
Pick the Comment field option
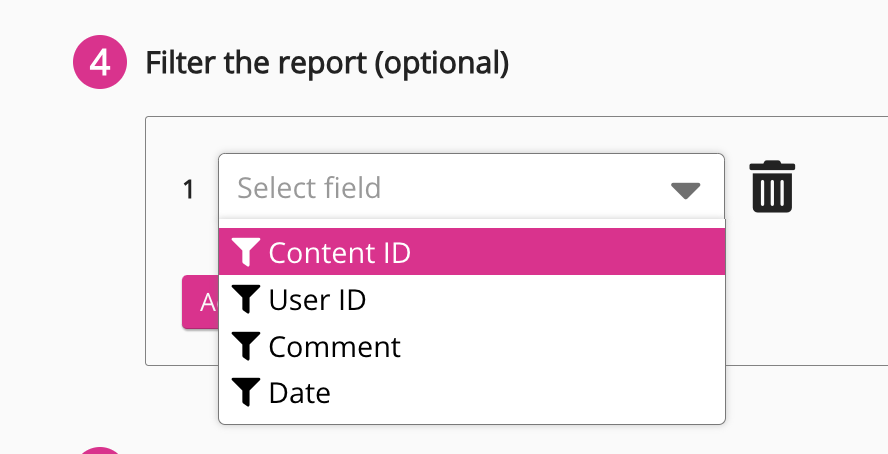(x=334, y=346)
